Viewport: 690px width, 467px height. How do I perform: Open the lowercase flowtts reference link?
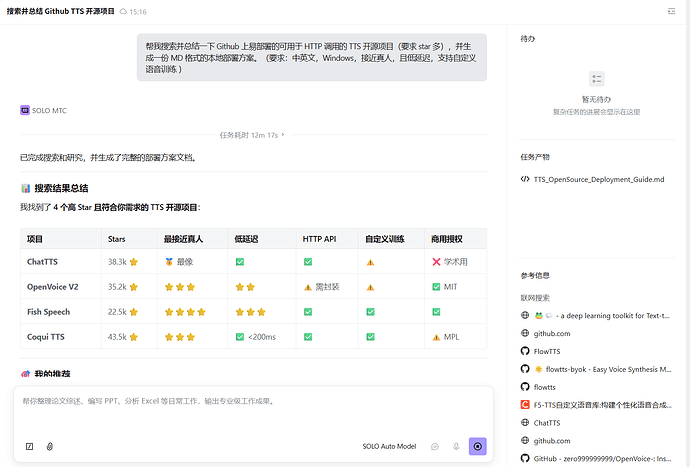click(x=544, y=387)
